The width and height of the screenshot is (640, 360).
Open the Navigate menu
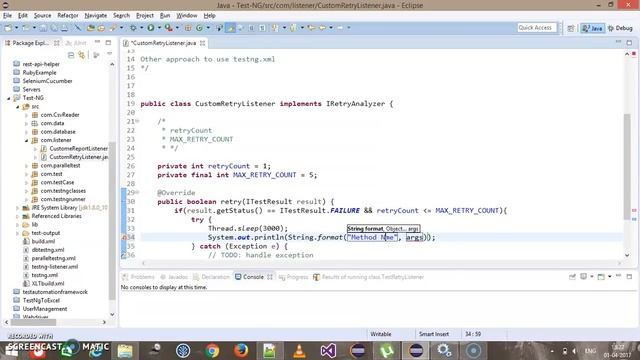click(x=96, y=16)
